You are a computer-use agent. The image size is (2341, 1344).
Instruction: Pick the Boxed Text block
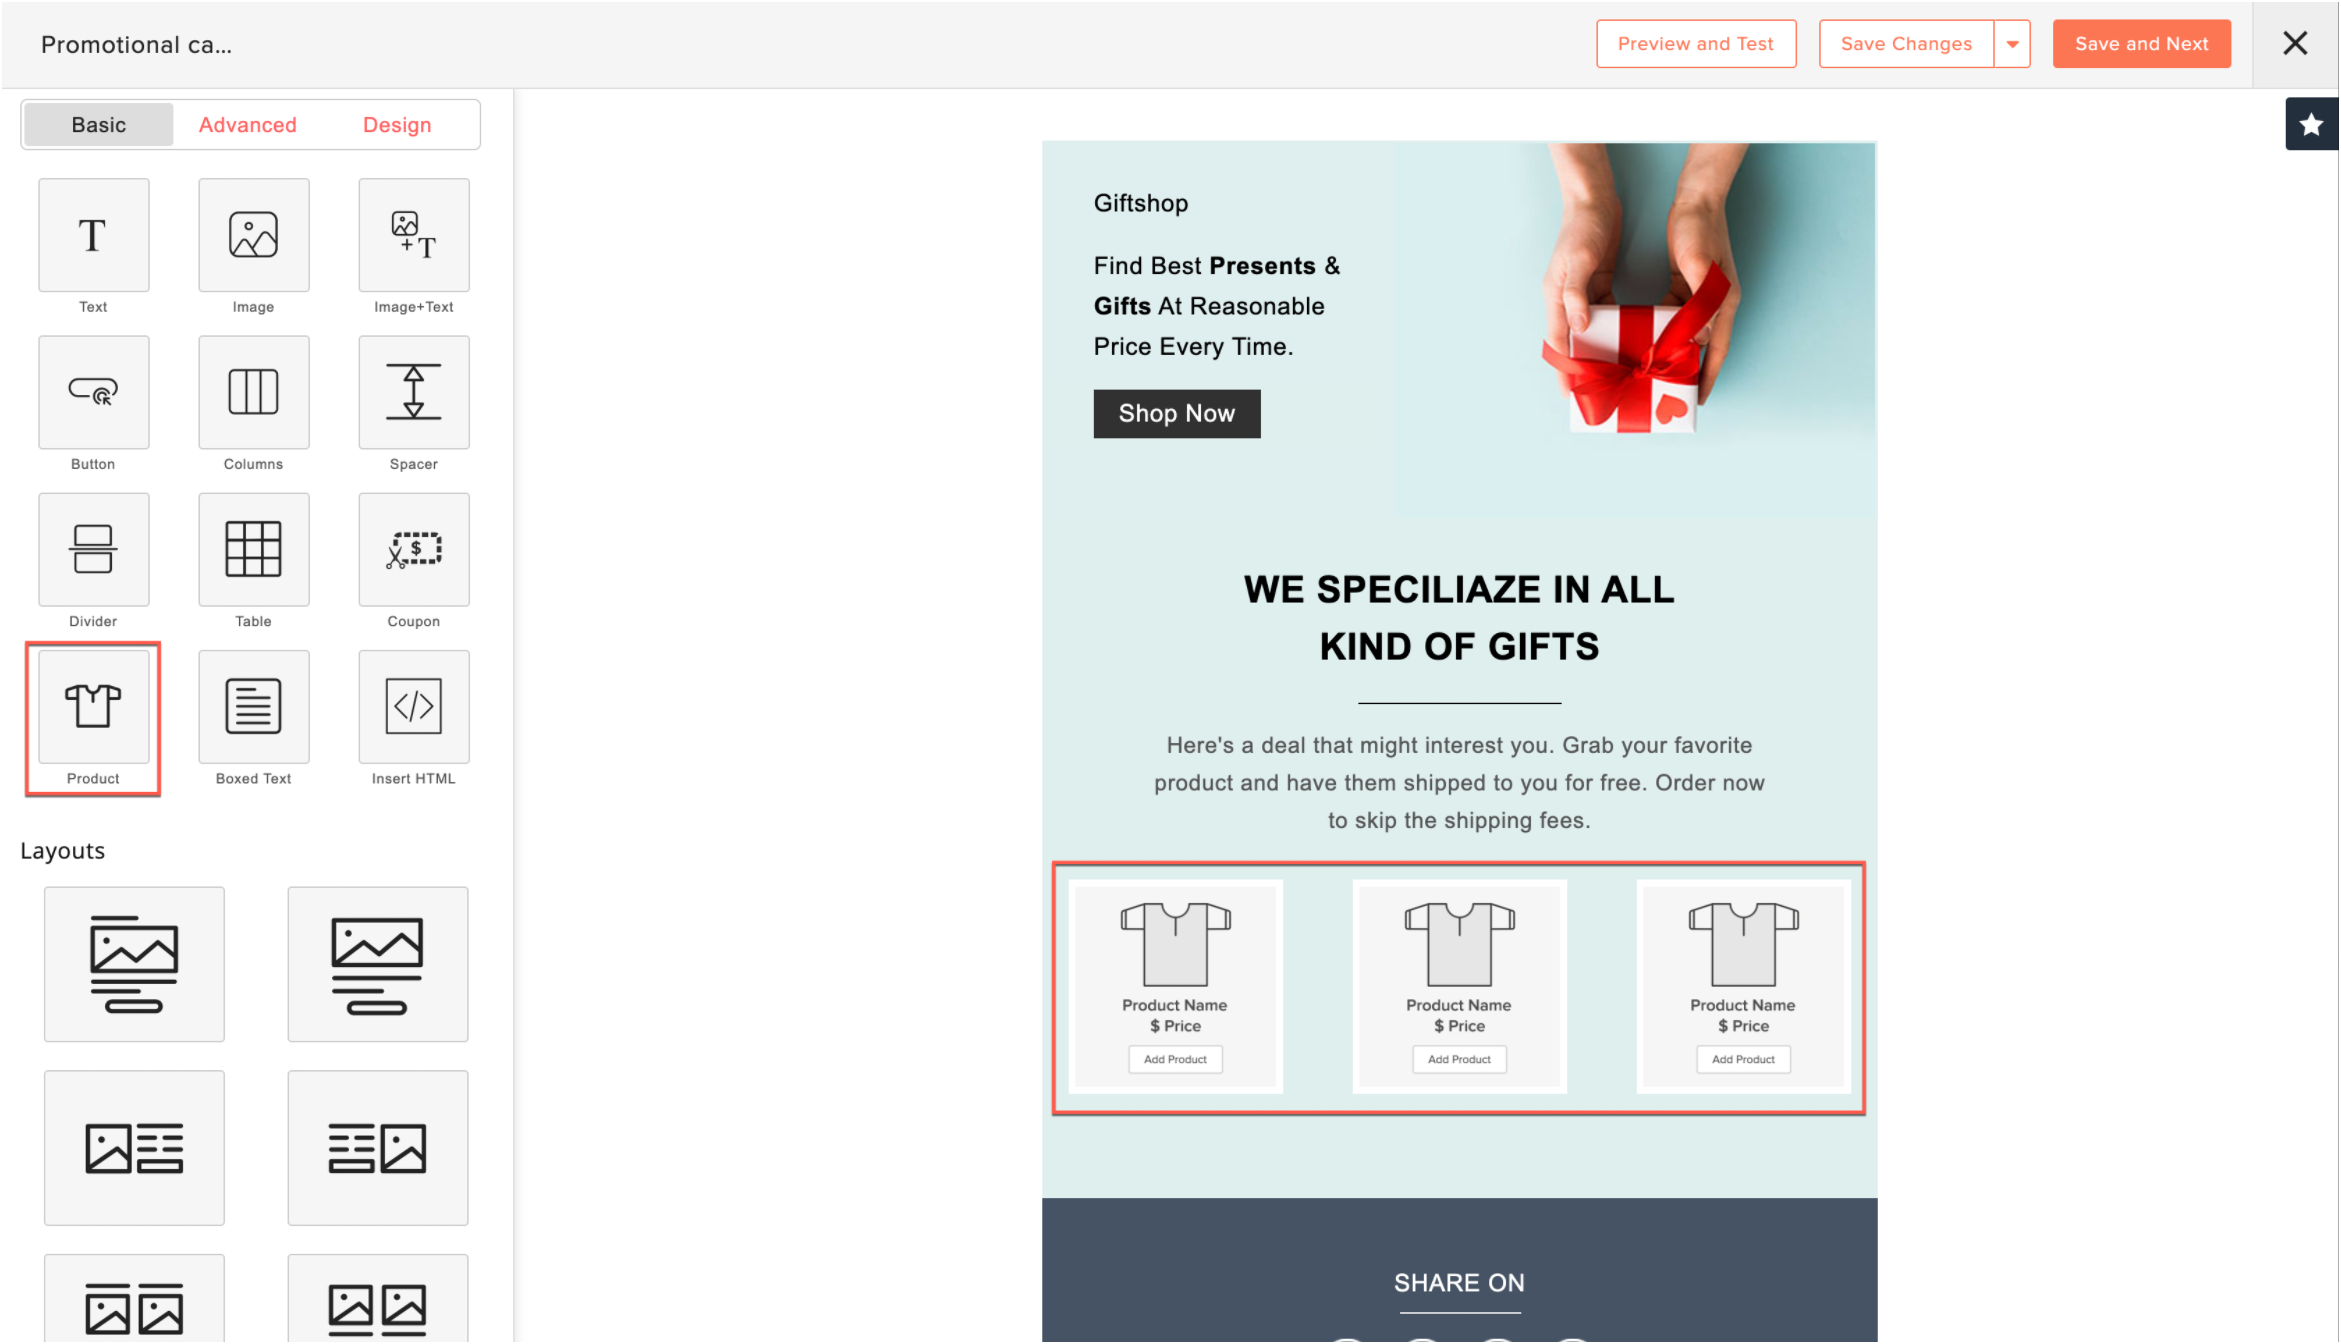pos(253,706)
